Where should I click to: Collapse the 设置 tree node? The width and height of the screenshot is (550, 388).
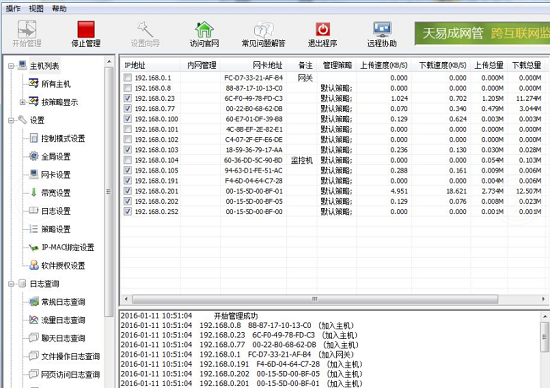(11, 120)
